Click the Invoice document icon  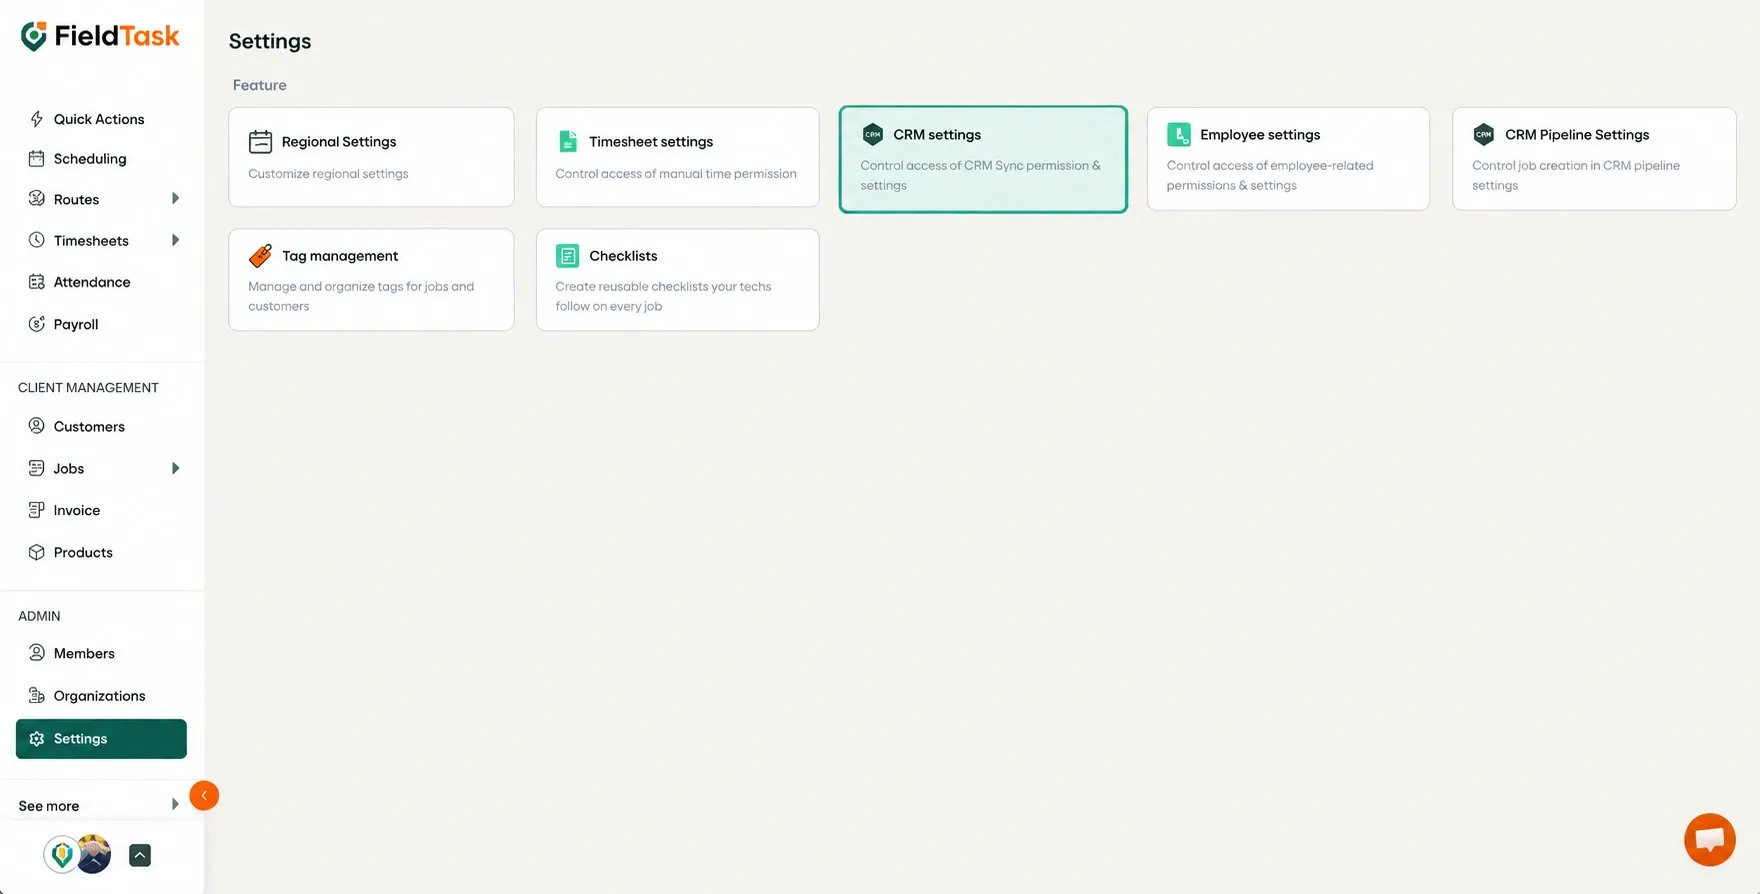point(37,510)
